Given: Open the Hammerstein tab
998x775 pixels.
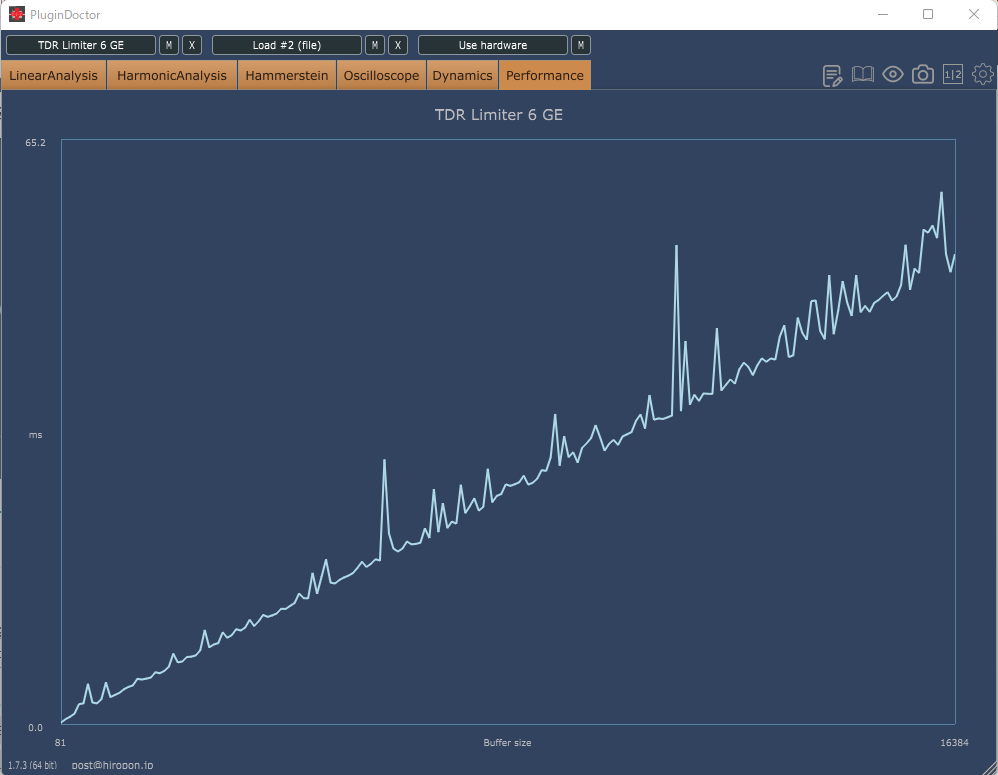Looking at the screenshot, I should (287, 75).
